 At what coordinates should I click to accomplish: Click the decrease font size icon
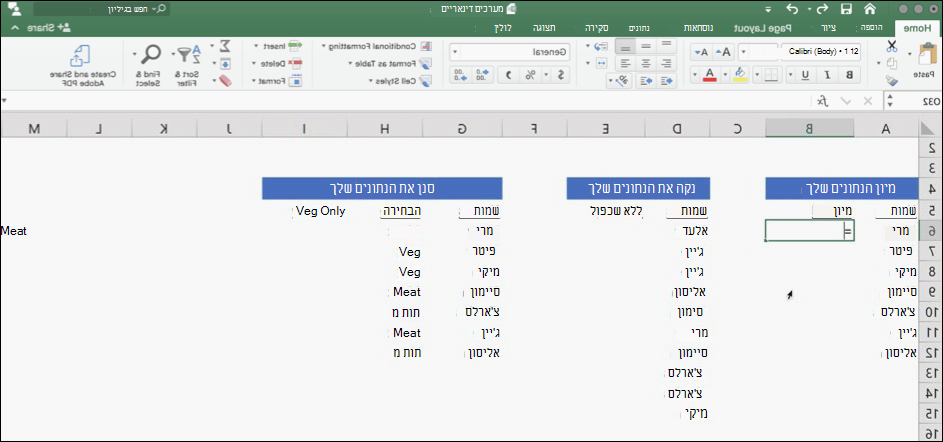[x=702, y=52]
